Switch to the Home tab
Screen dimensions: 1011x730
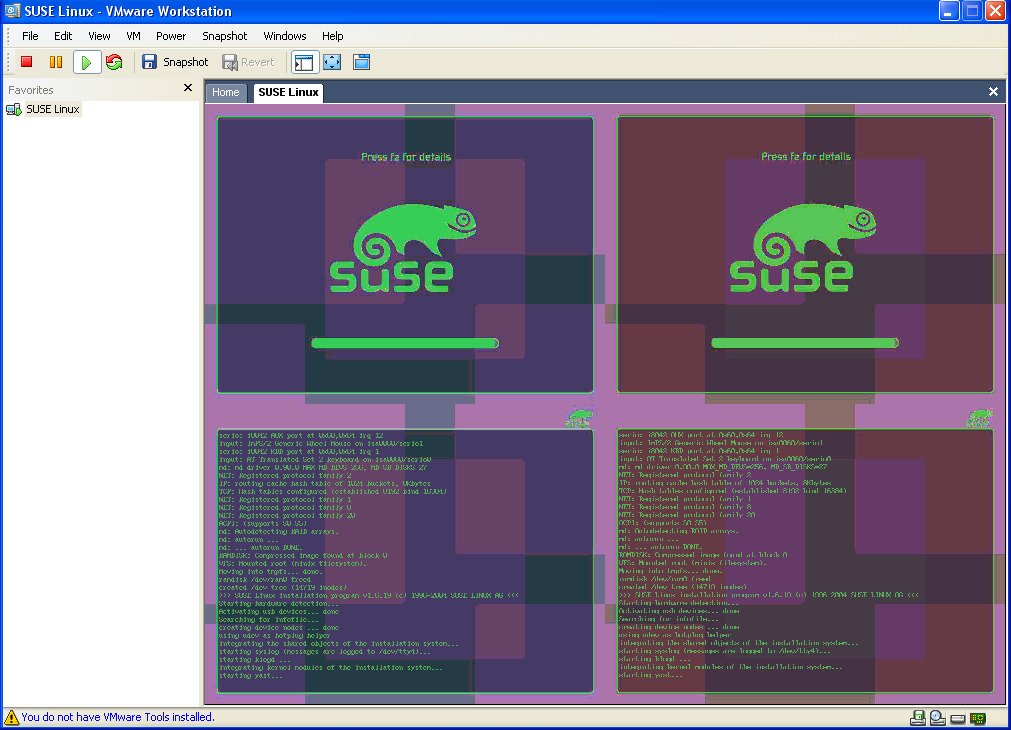[x=226, y=92]
